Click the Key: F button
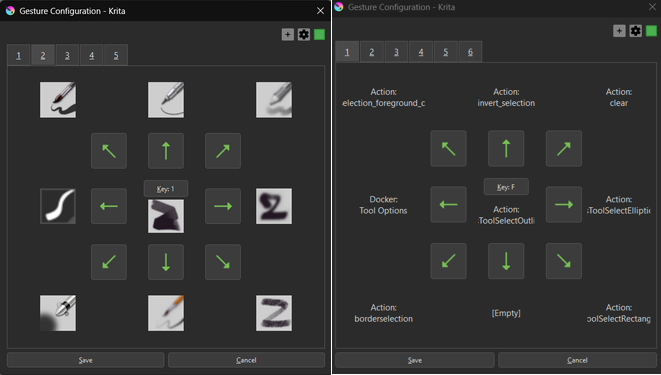The image size is (661, 375). click(x=506, y=187)
